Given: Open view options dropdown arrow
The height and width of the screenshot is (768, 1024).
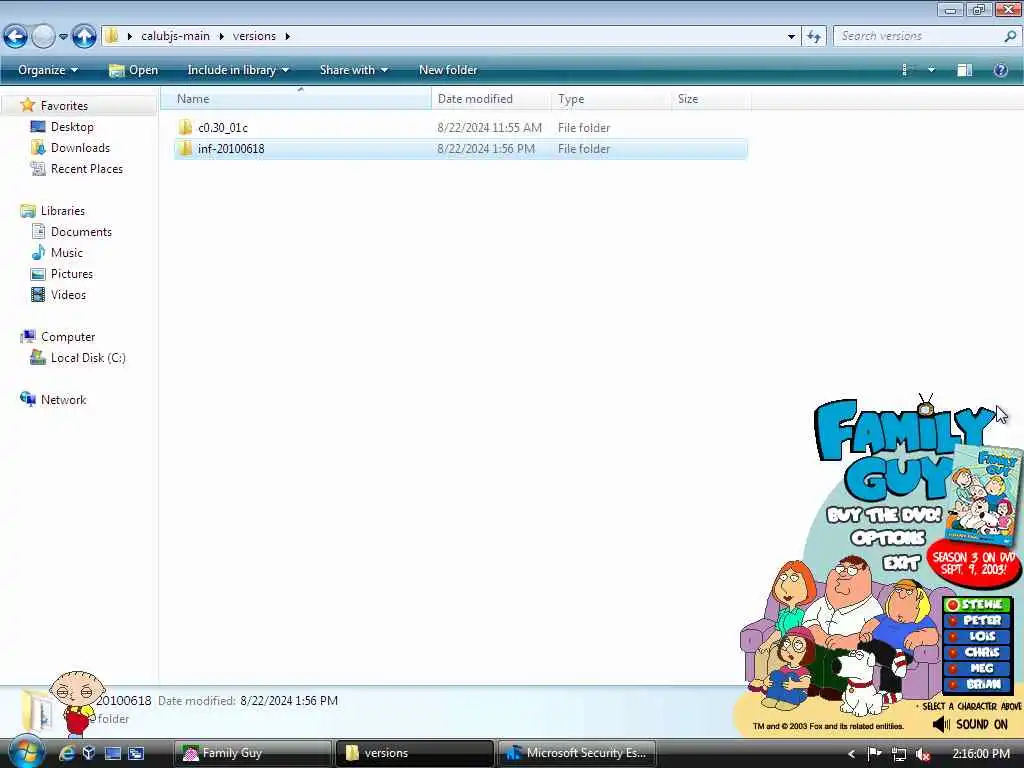Looking at the screenshot, I should [x=931, y=70].
